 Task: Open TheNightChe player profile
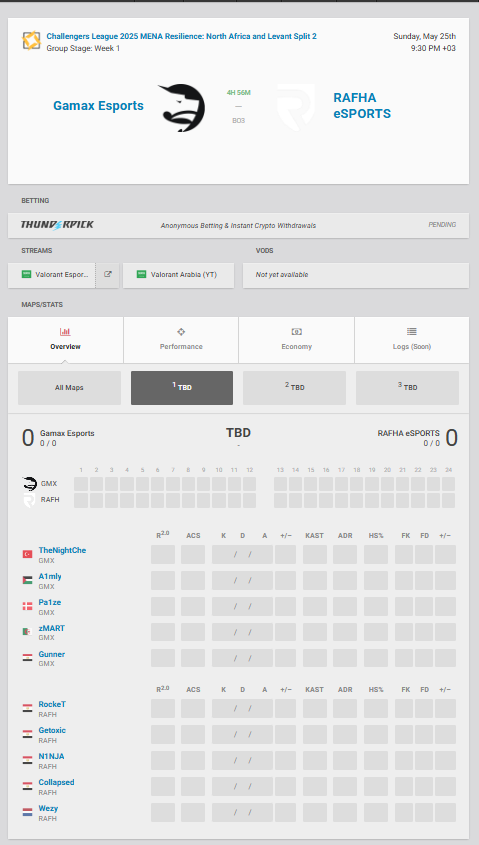pyautogui.click(x=62, y=550)
